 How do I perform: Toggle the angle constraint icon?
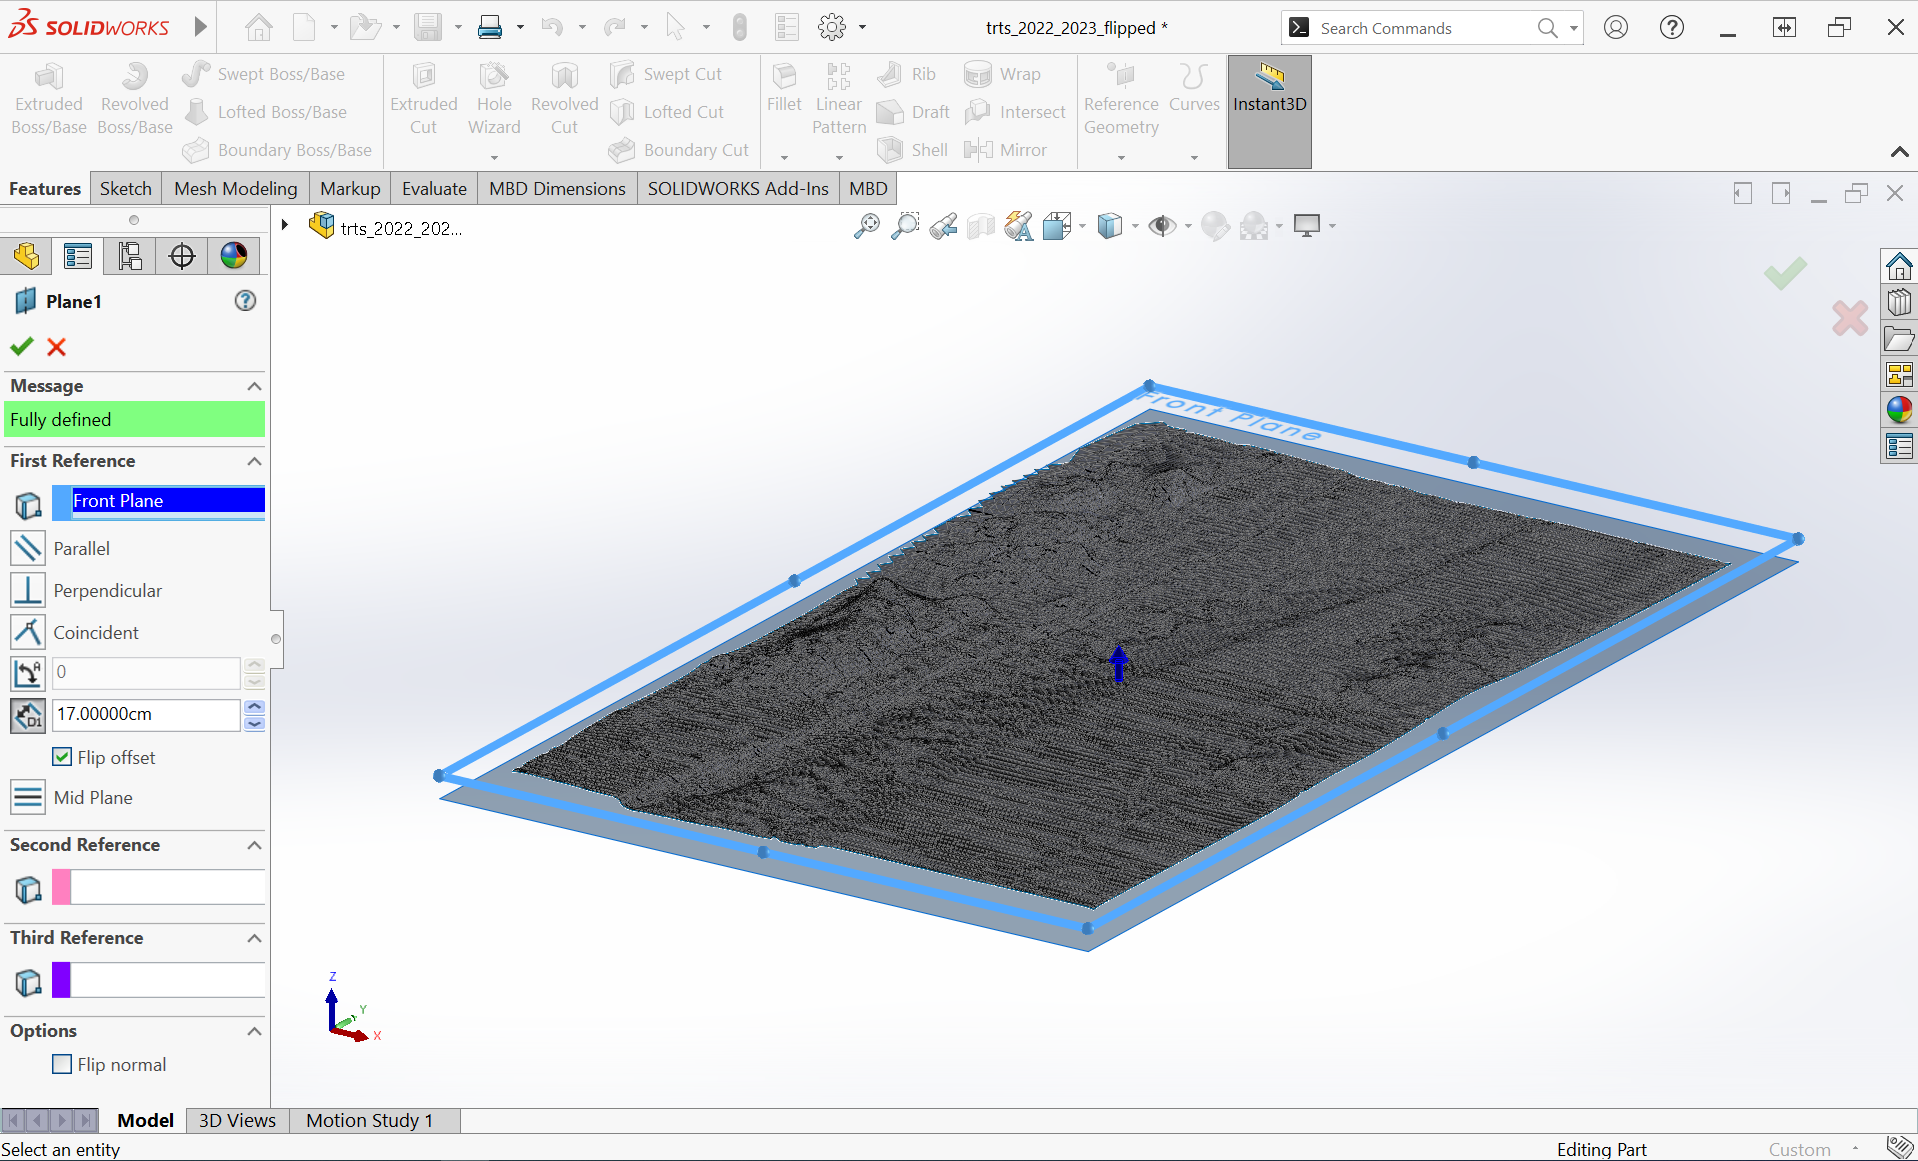click(x=28, y=673)
